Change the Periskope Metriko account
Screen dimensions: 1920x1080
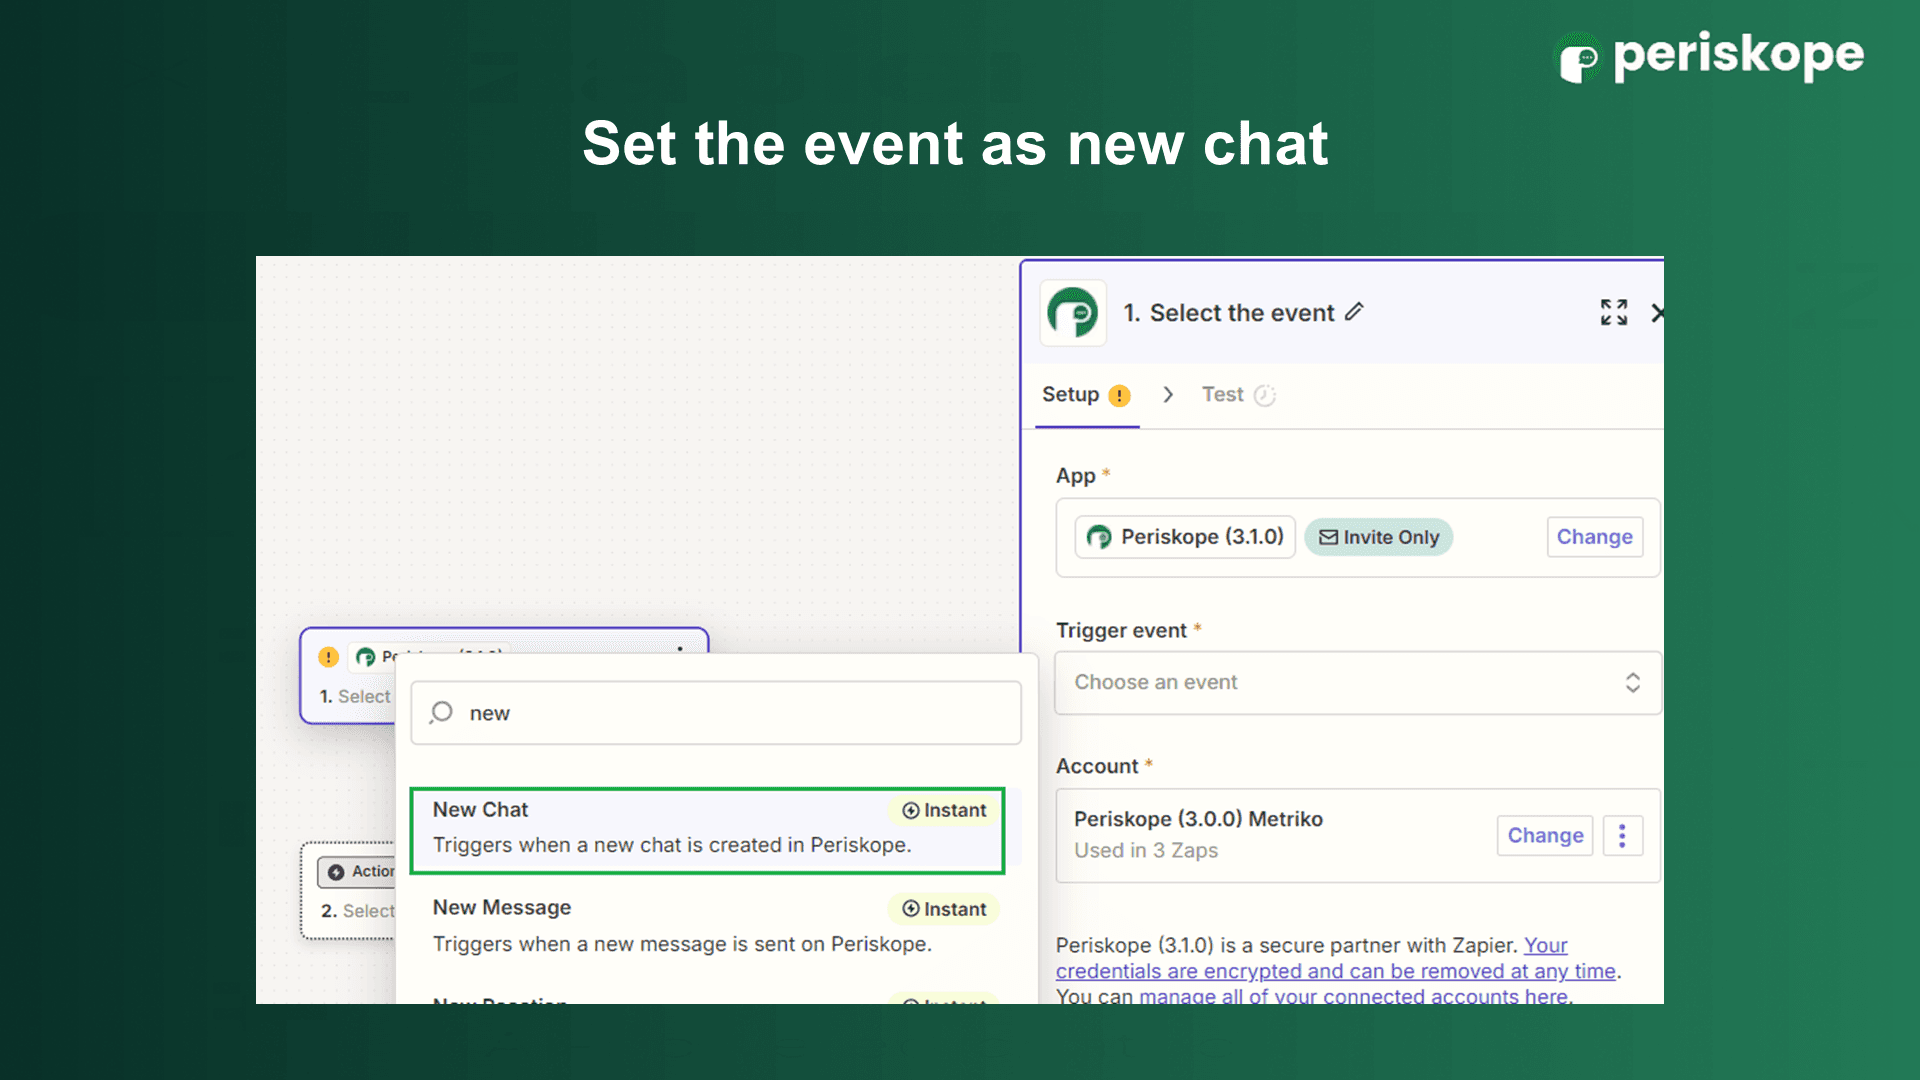coord(1544,835)
